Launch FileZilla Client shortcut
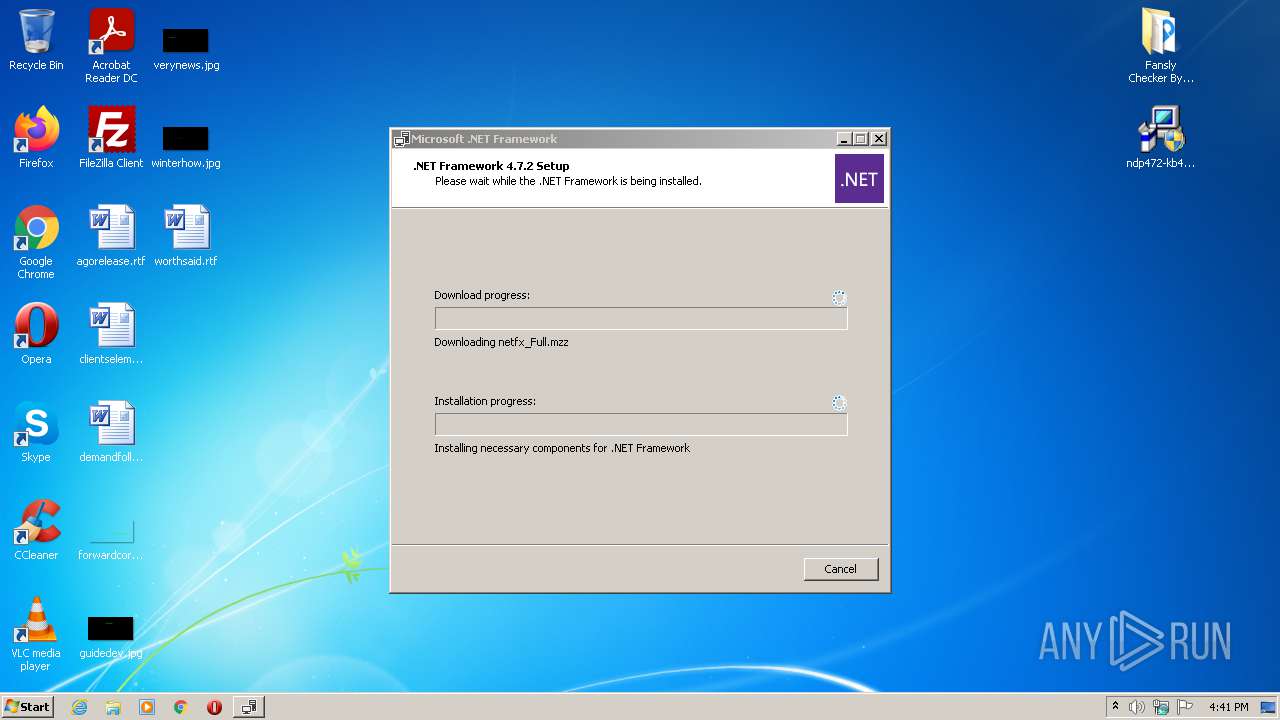 click(x=111, y=138)
